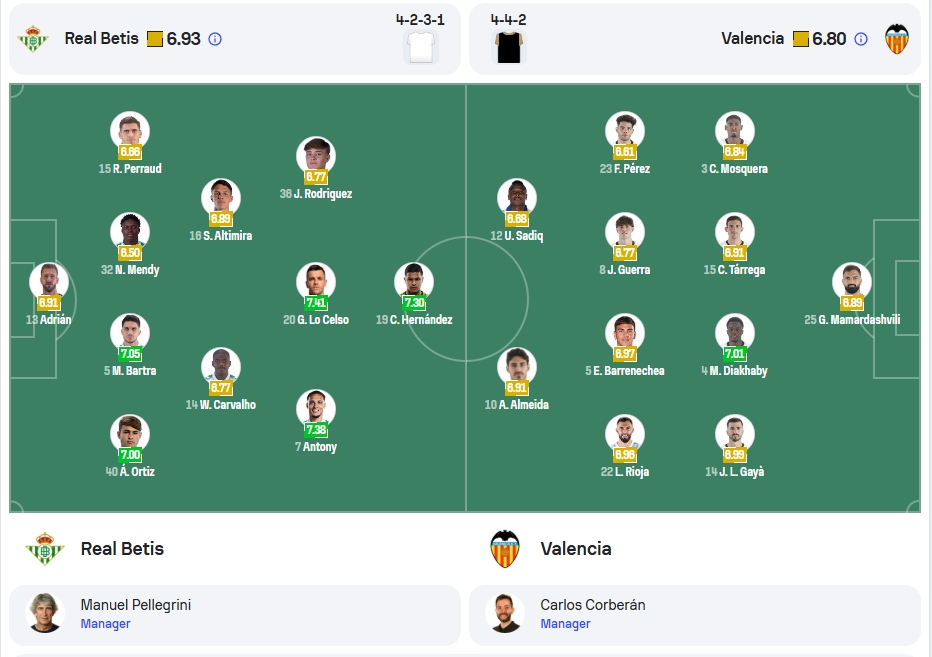Select J. L. Gayà player avatar
Image resolution: width=932 pixels, height=657 pixels.
[734, 433]
